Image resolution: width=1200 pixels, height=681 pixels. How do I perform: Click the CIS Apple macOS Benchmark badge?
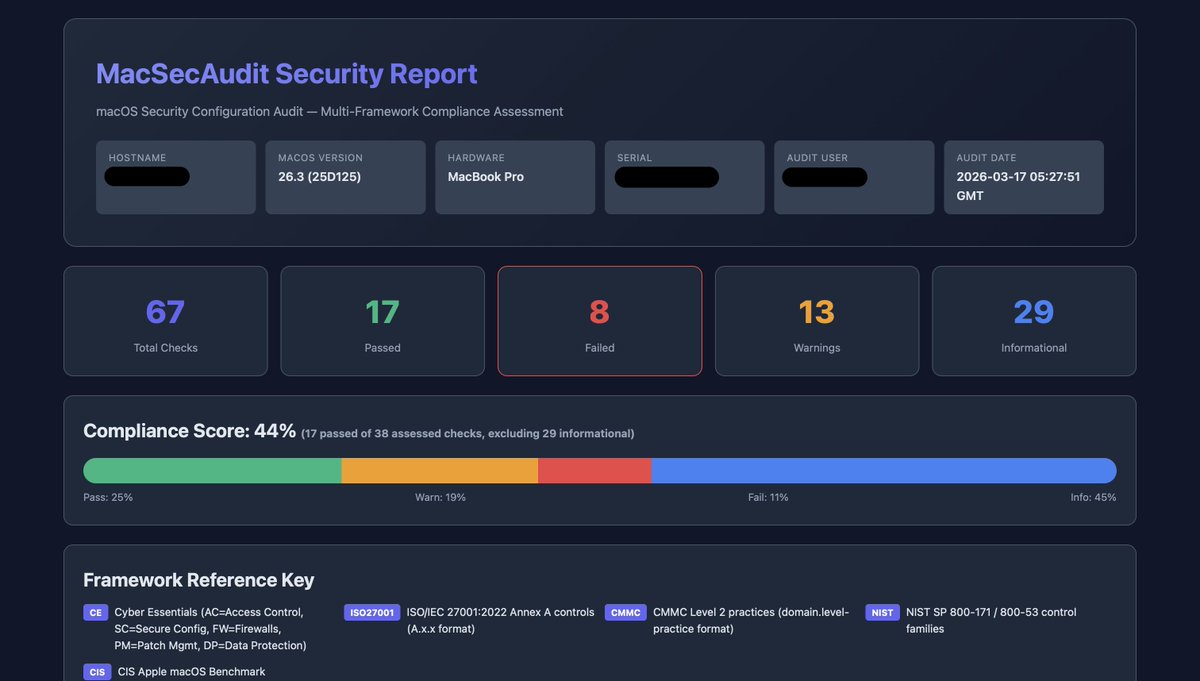(x=96, y=672)
